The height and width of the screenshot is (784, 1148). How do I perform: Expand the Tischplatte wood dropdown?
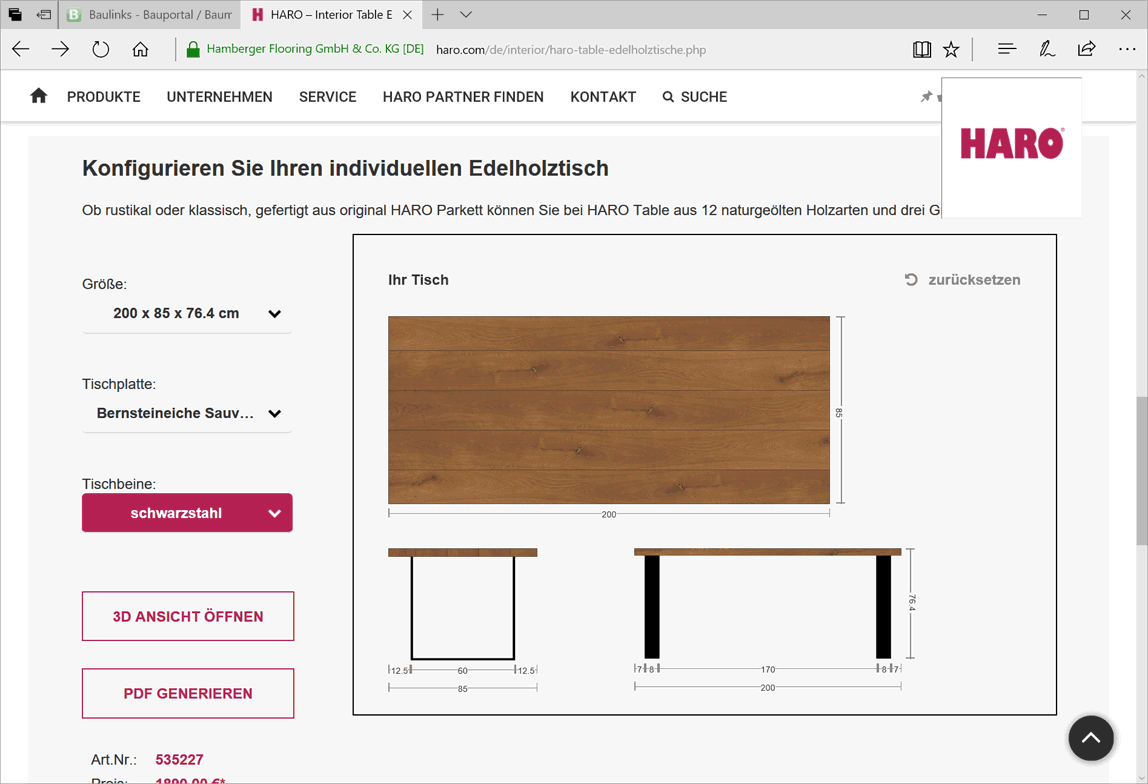(x=187, y=414)
